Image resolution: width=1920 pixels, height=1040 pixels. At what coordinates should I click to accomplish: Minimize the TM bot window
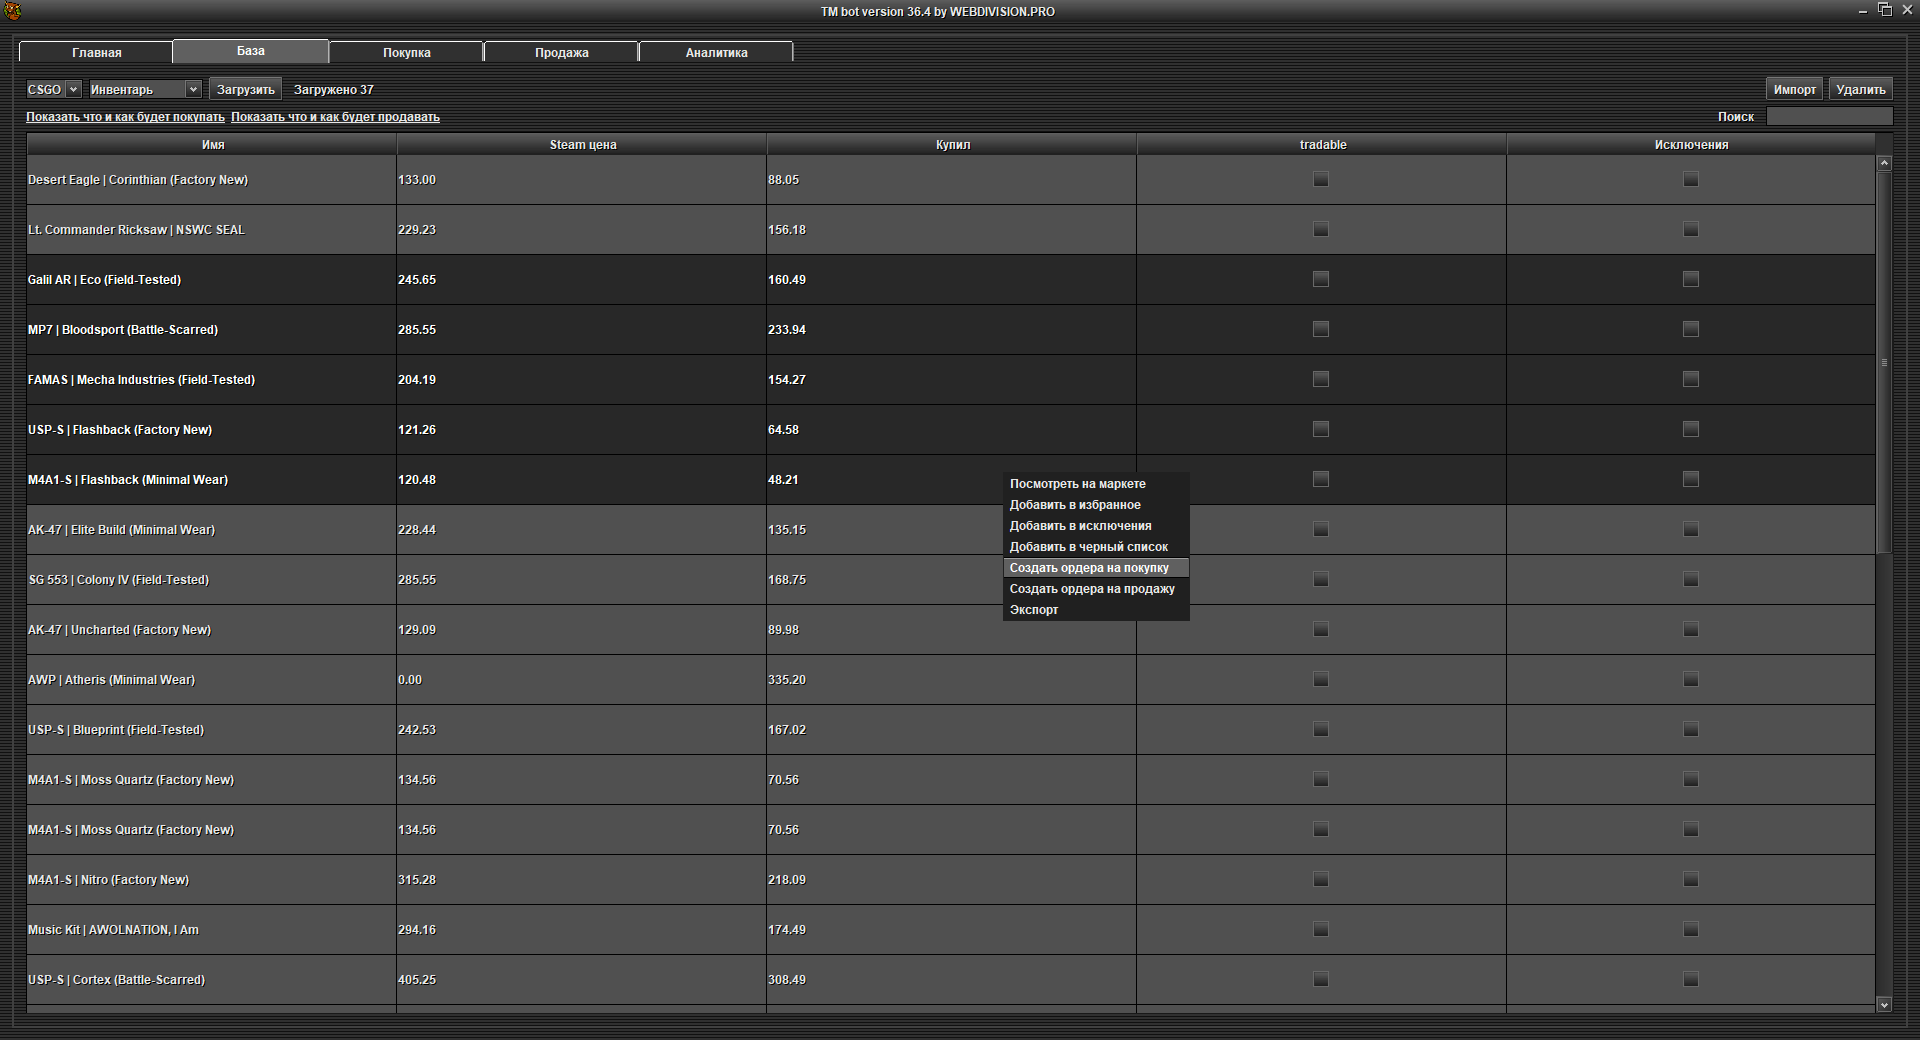point(1863,11)
